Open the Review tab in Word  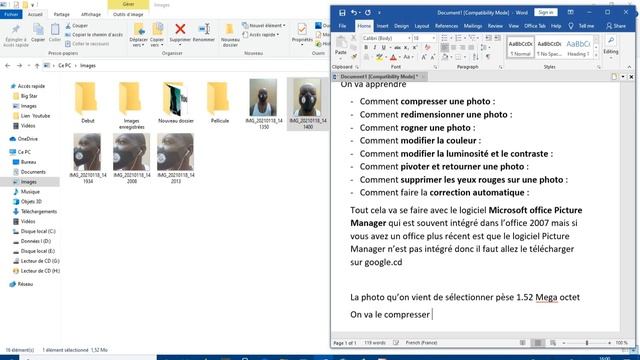[x=495, y=26]
